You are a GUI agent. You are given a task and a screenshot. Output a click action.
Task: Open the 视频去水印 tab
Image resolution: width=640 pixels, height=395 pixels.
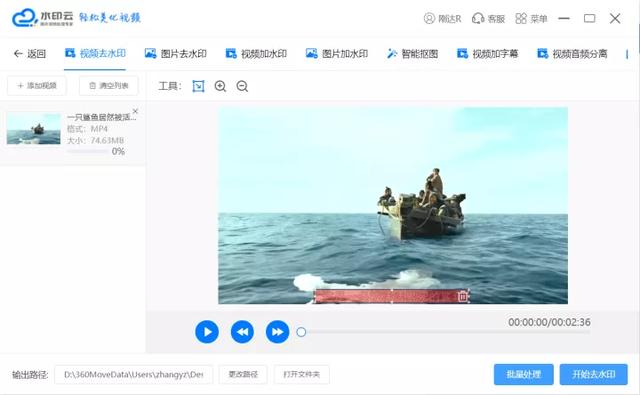click(x=95, y=53)
